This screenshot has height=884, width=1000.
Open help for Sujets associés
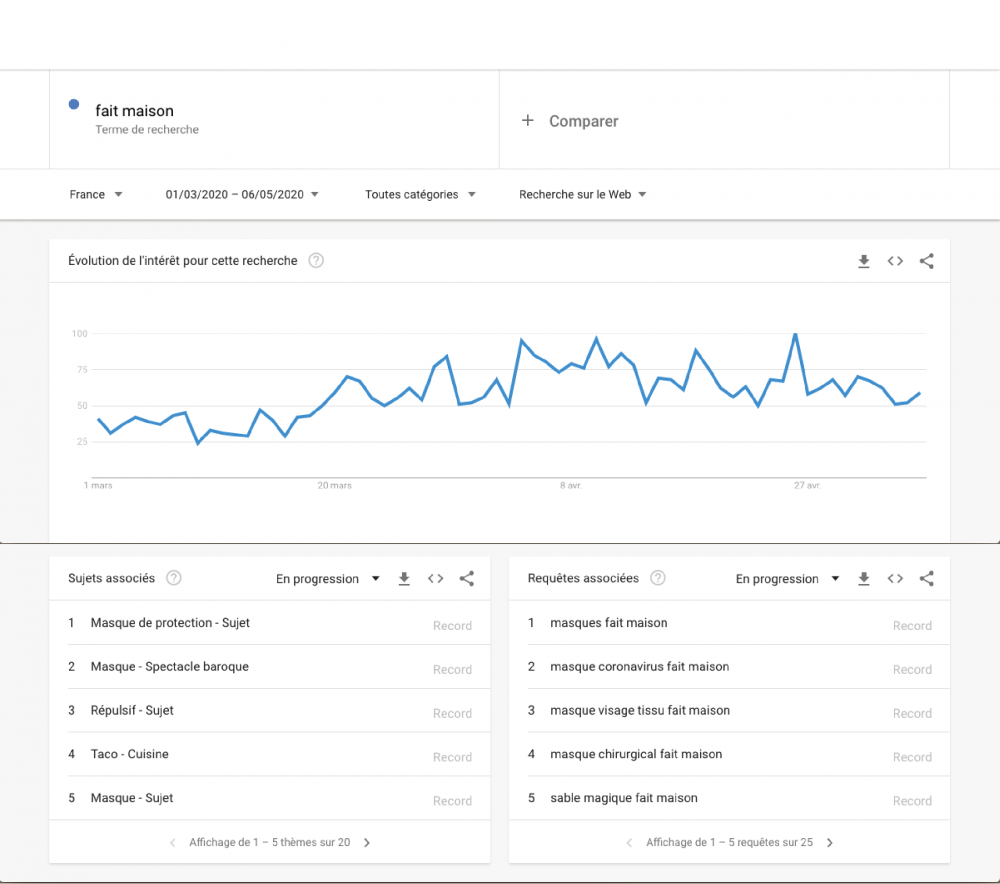pyautogui.click(x=173, y=578)
